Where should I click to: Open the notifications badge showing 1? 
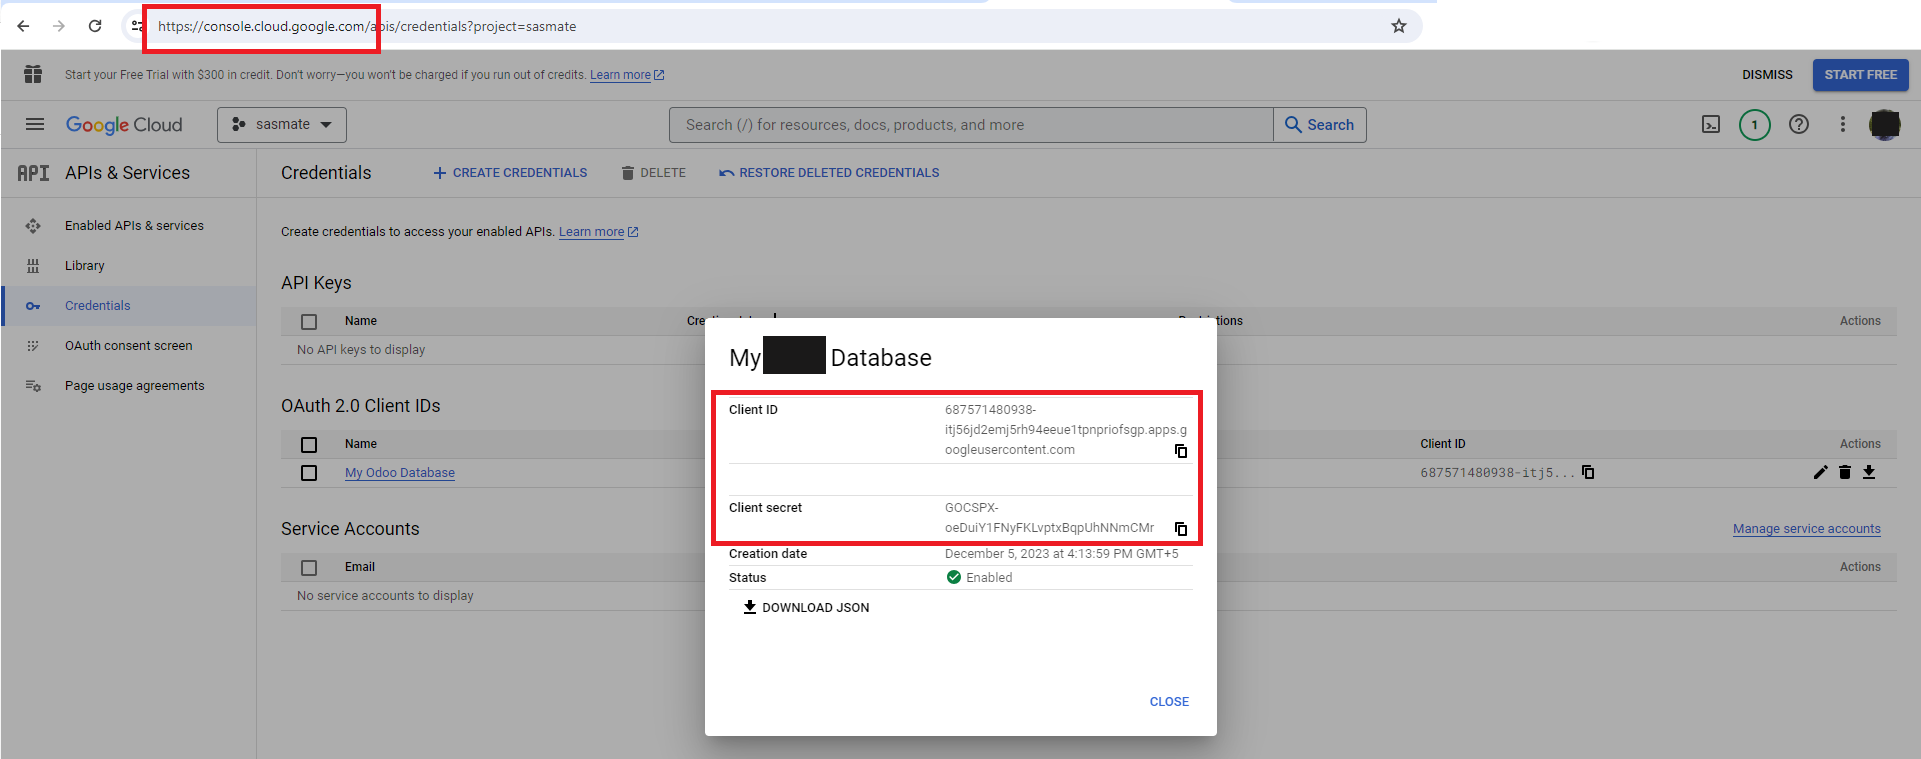tap(1755, 125)
